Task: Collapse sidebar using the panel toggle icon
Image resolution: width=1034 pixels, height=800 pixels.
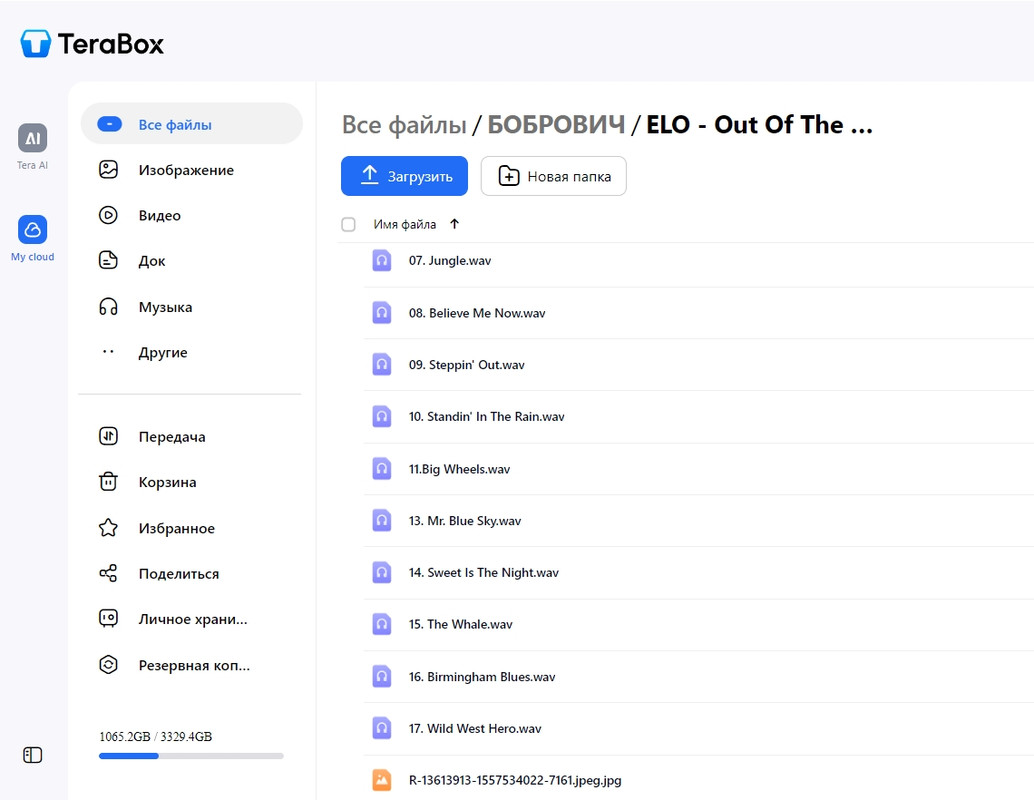Action: (x=32, y=755)
